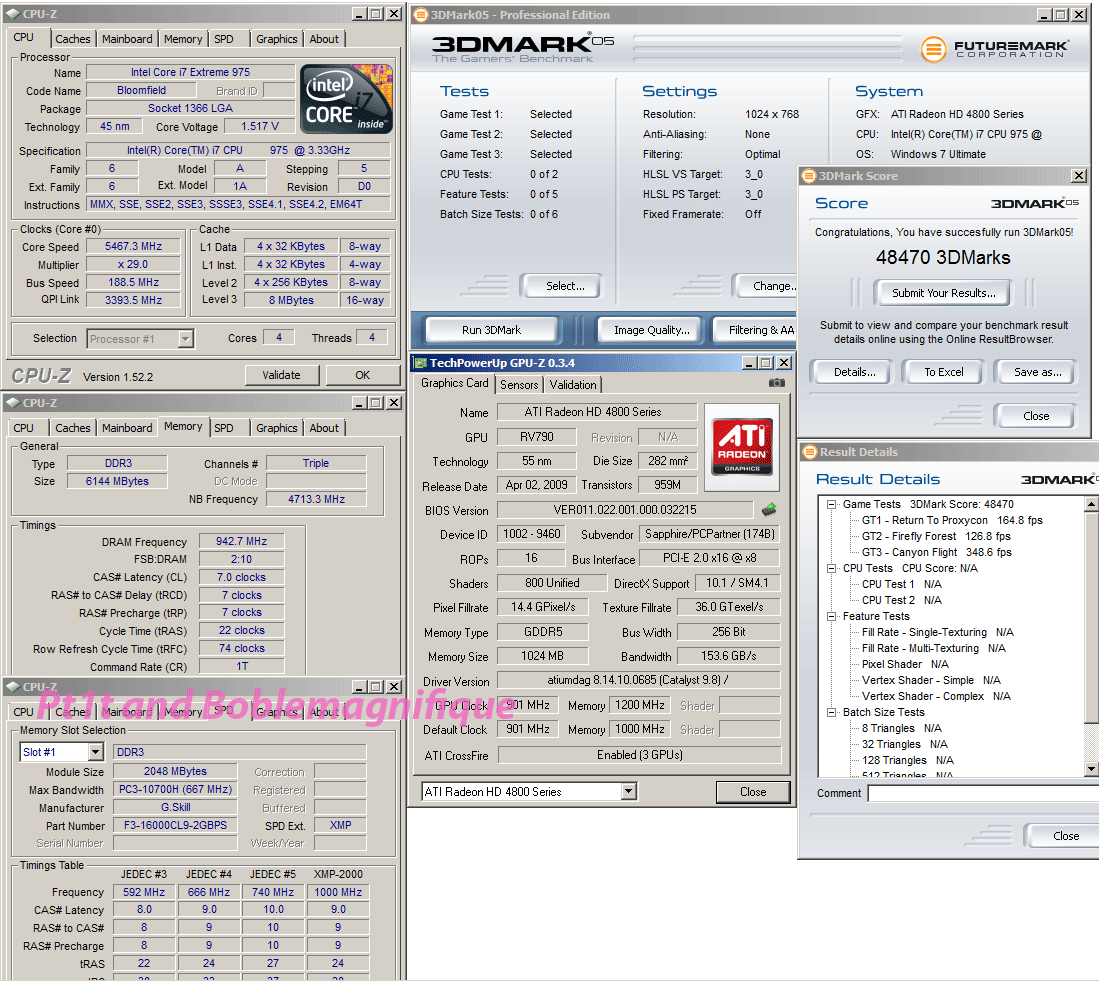
Task: Open Image Quality settings button
Action: click(x=652, y=330)
